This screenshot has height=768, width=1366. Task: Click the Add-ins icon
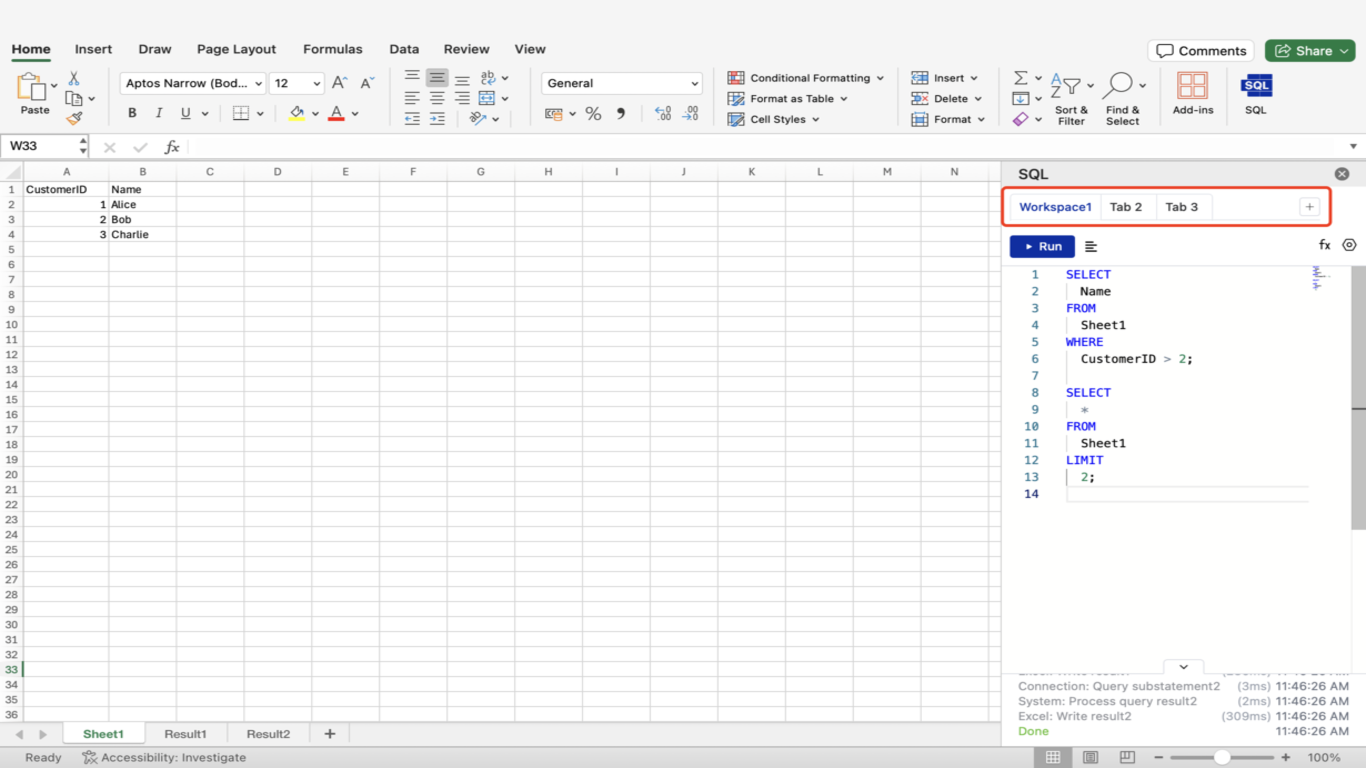click(1192, 86)
